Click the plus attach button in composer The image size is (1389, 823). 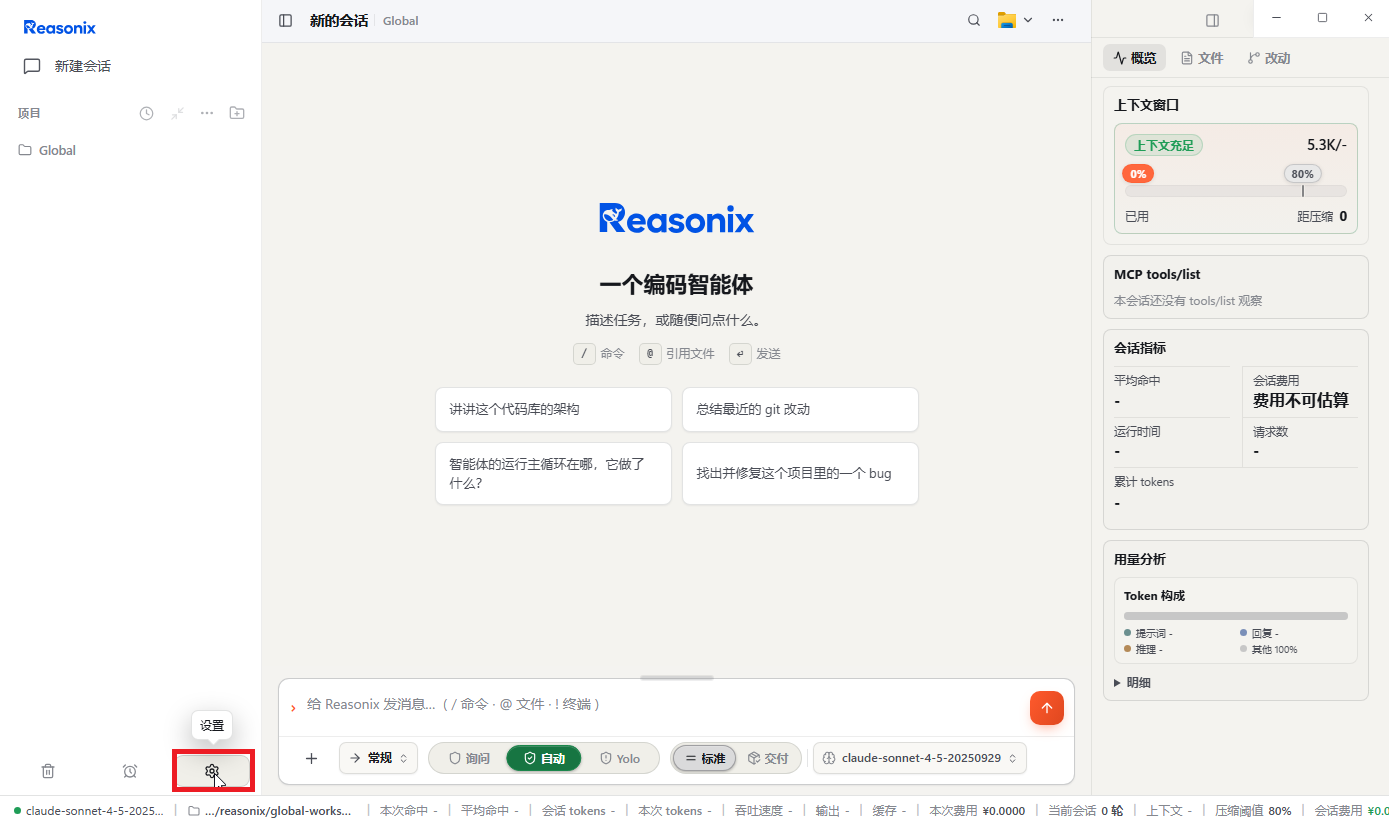click(x=311, y=758)
